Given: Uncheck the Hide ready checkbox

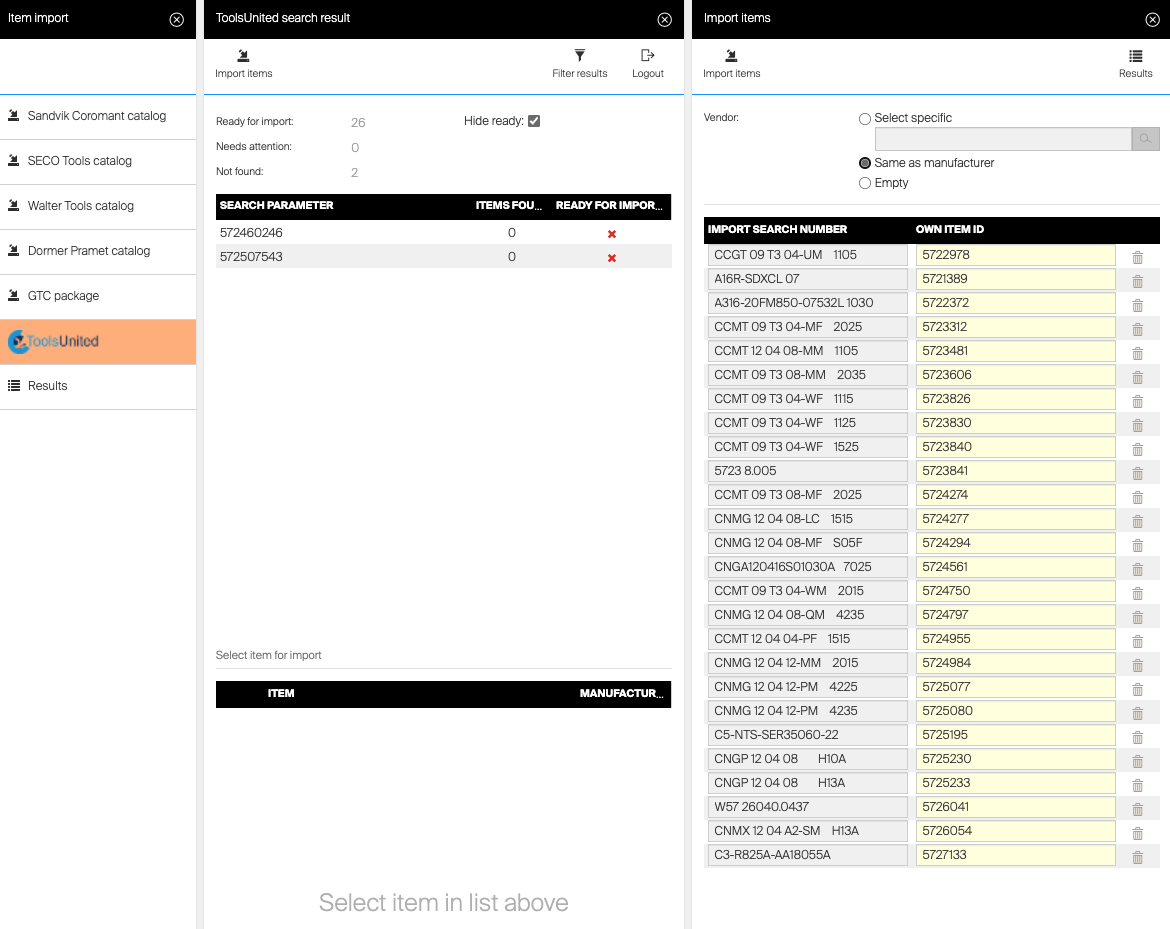Looking at the screenshot, I should coord(534,121).
